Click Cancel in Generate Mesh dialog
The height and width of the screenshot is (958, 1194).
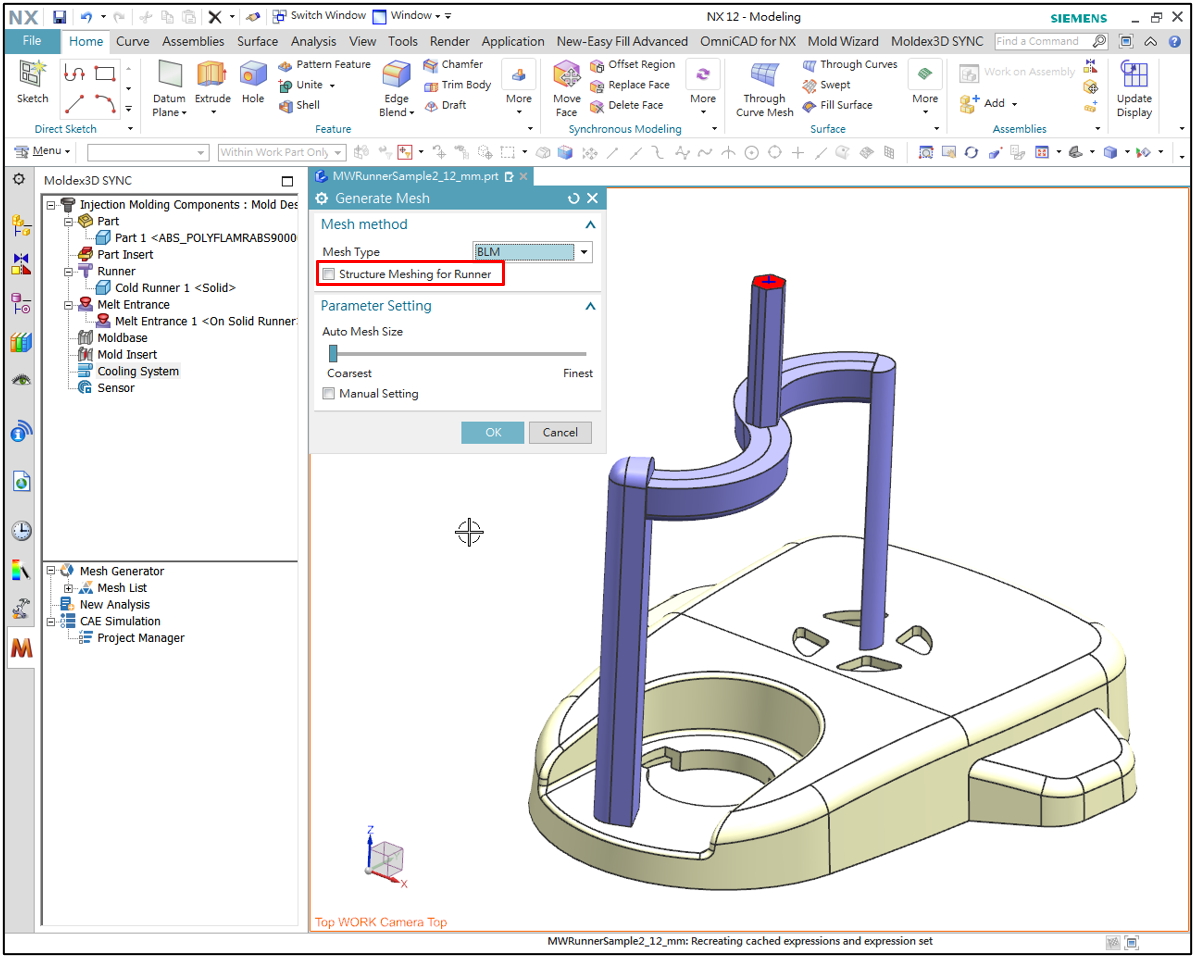point(560,433)
